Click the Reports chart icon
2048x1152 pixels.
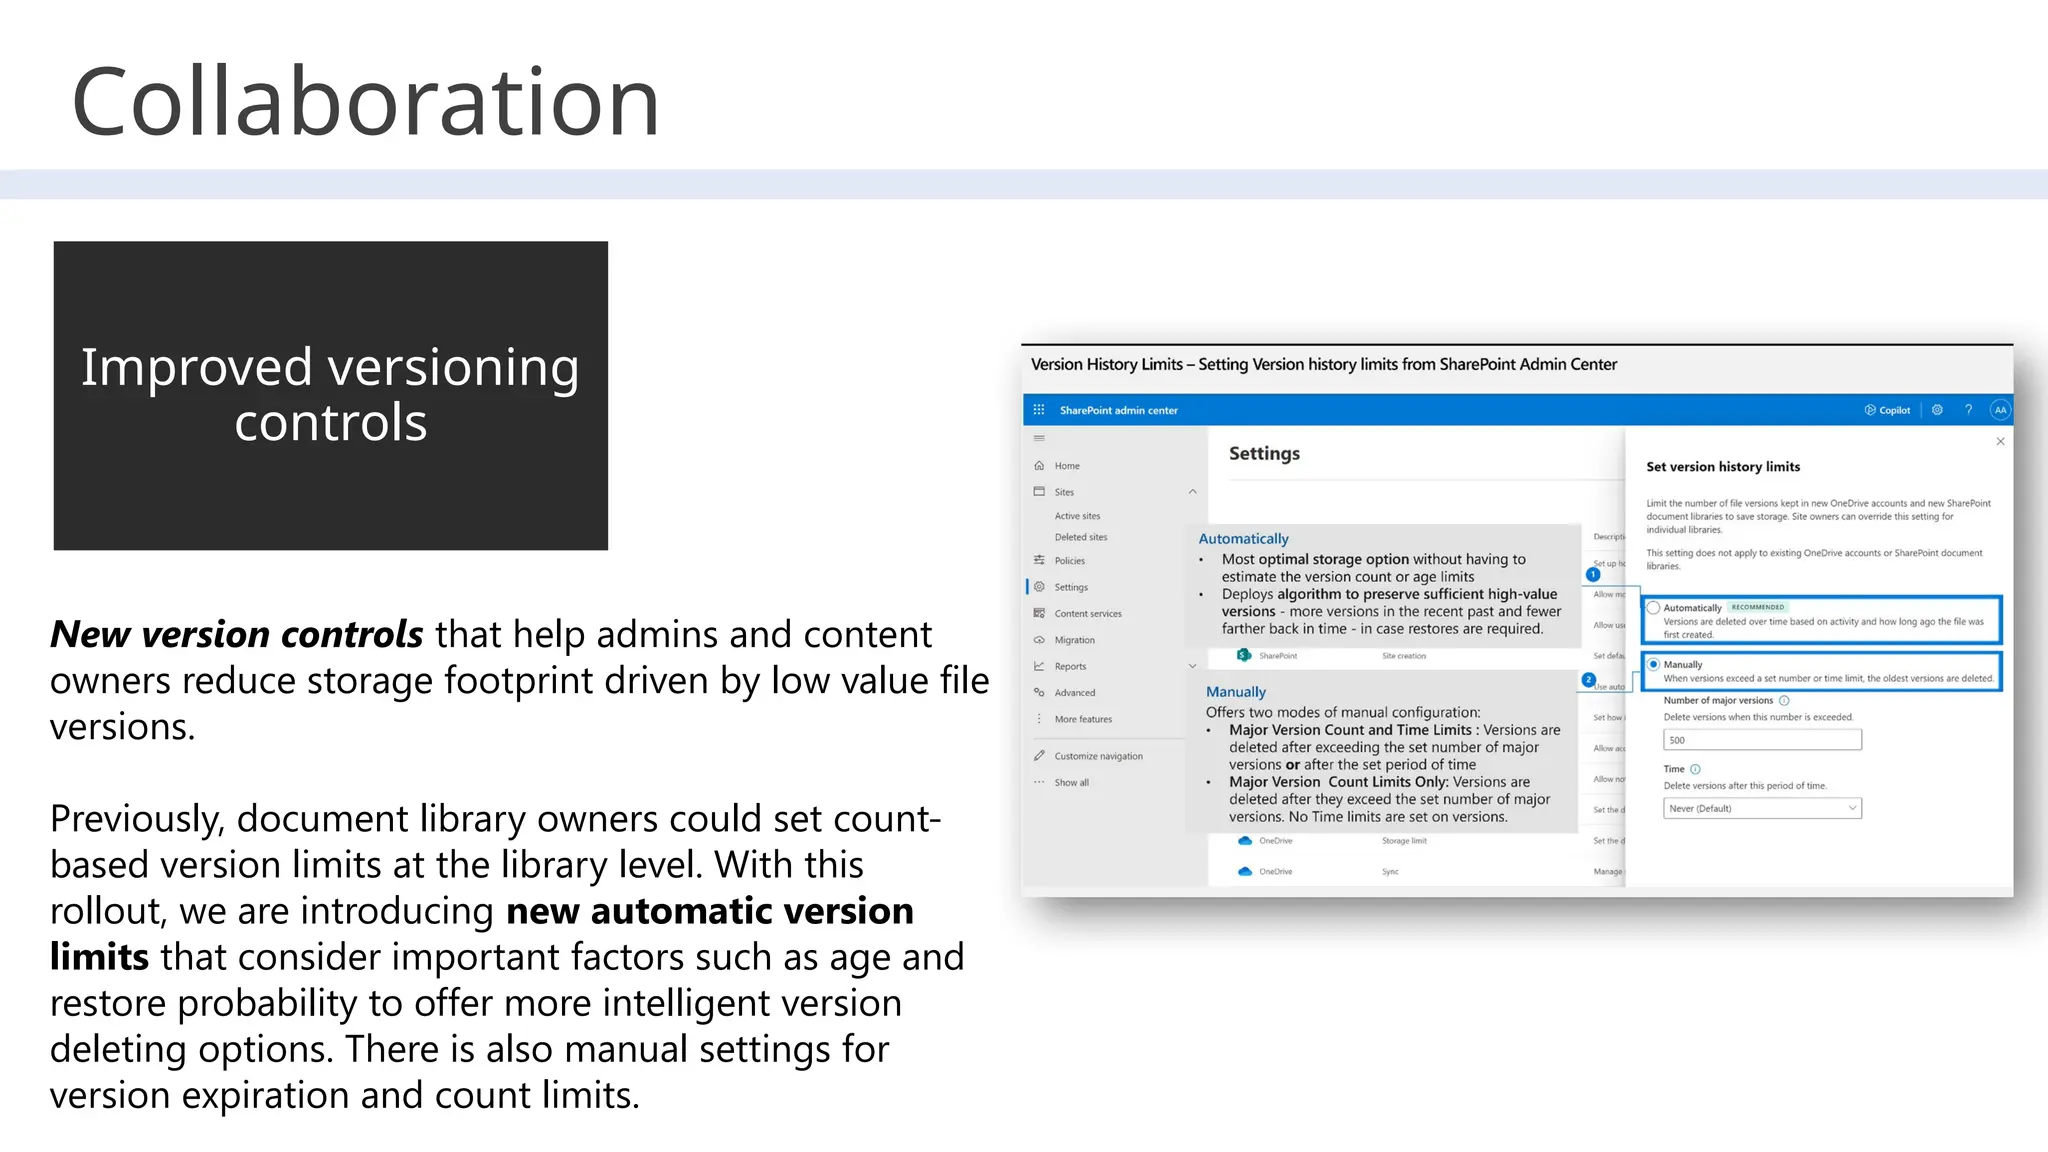pyautogui.click(x=1039, y=666)
